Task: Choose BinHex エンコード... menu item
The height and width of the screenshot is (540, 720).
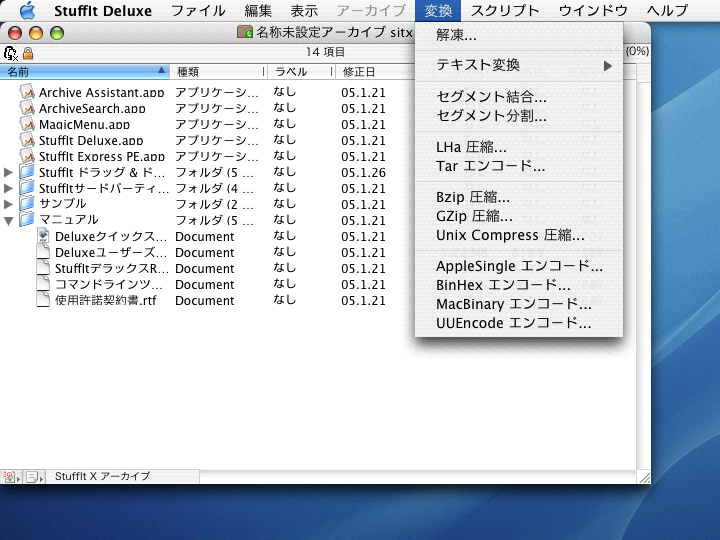Action: [519, 285]
